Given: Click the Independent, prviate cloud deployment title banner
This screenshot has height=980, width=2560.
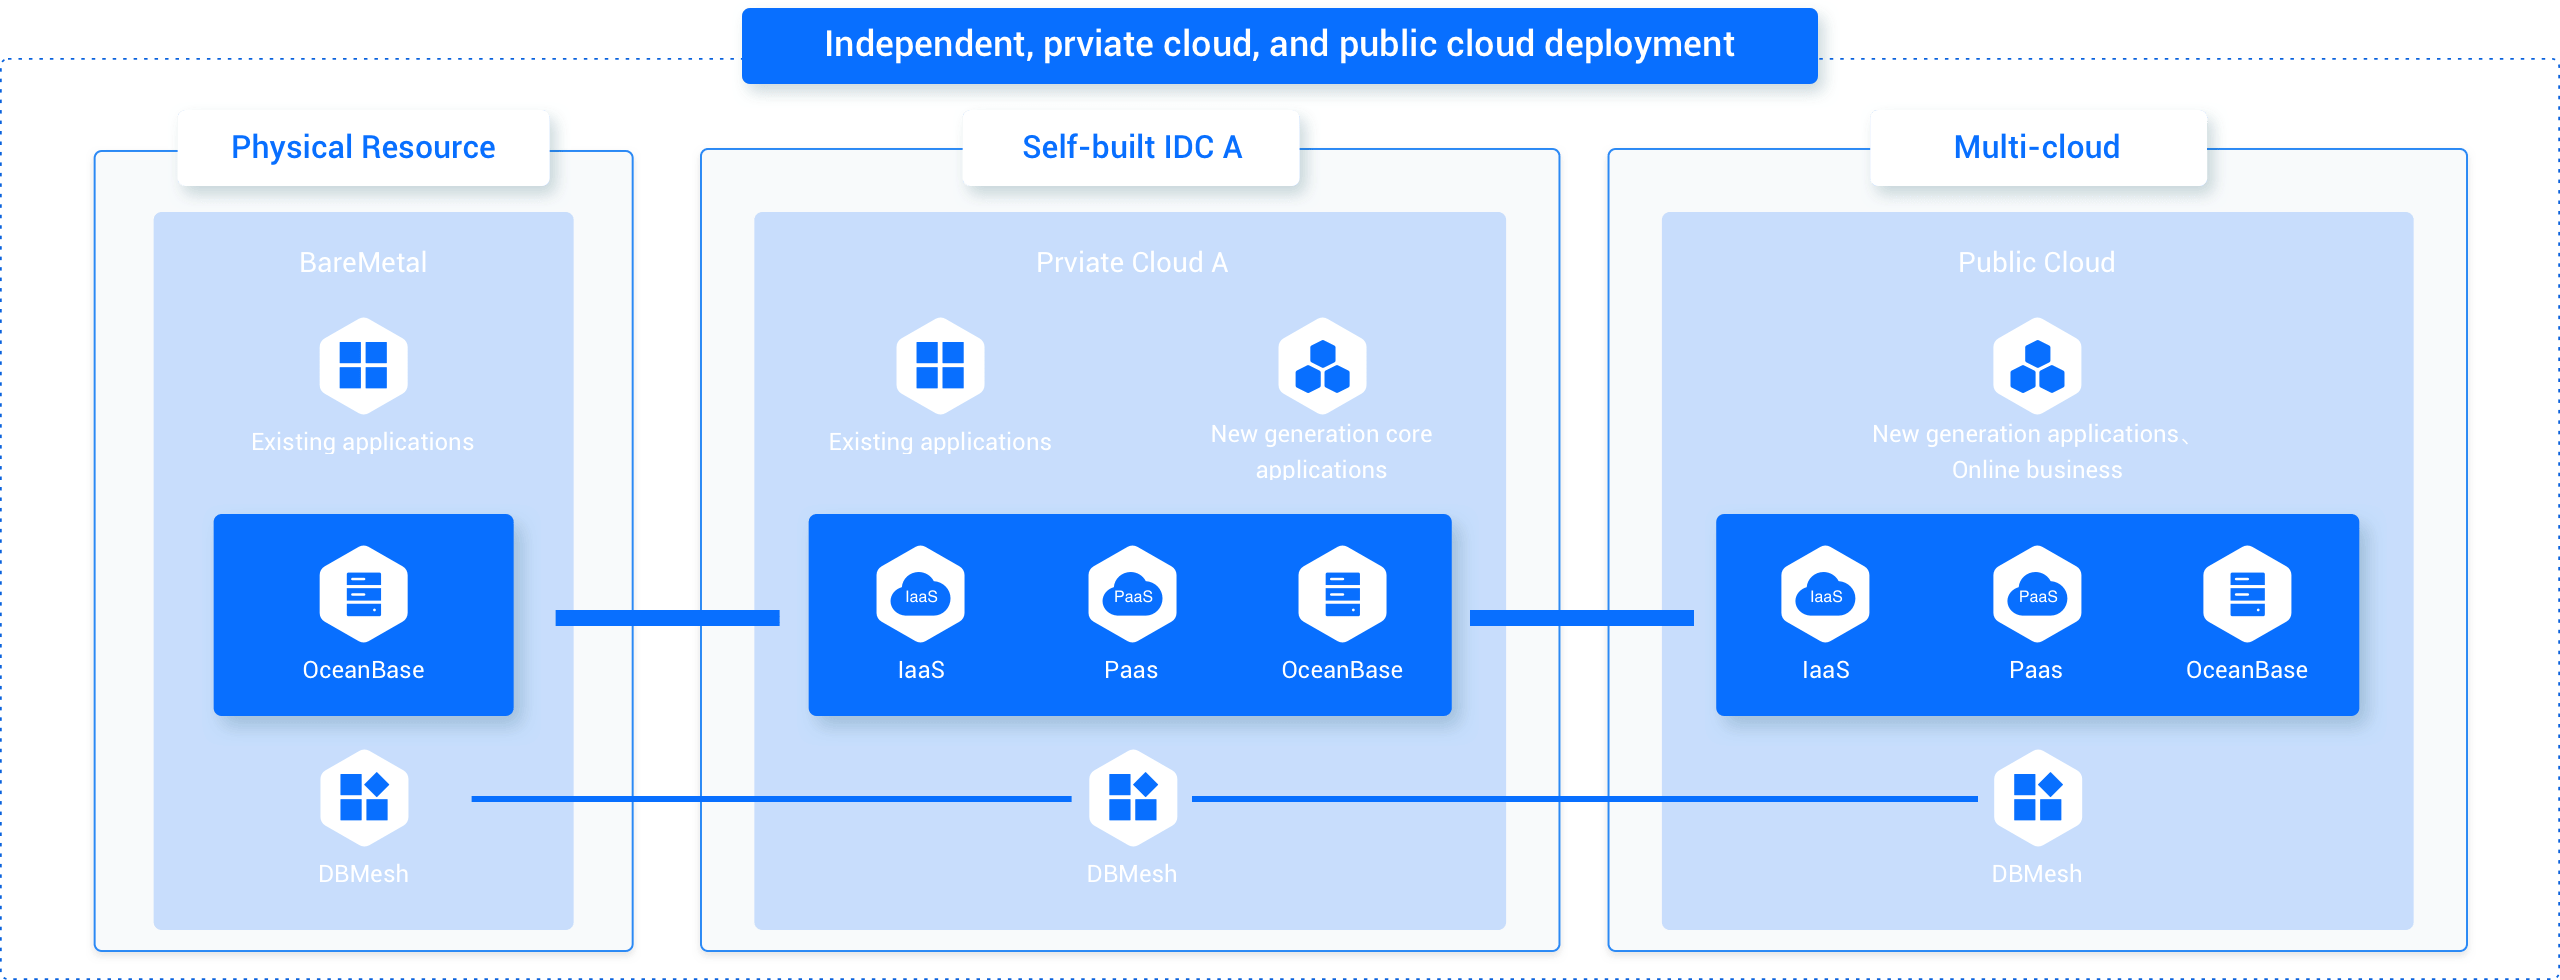Looking at the screenshot, I should 1279,45.
